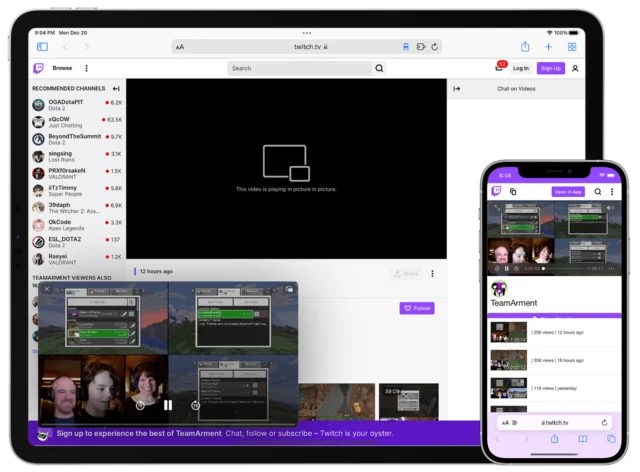Close the picture-in-picture window
The width and height of the screenshot is (640, 472).
(x=47, y=289)
